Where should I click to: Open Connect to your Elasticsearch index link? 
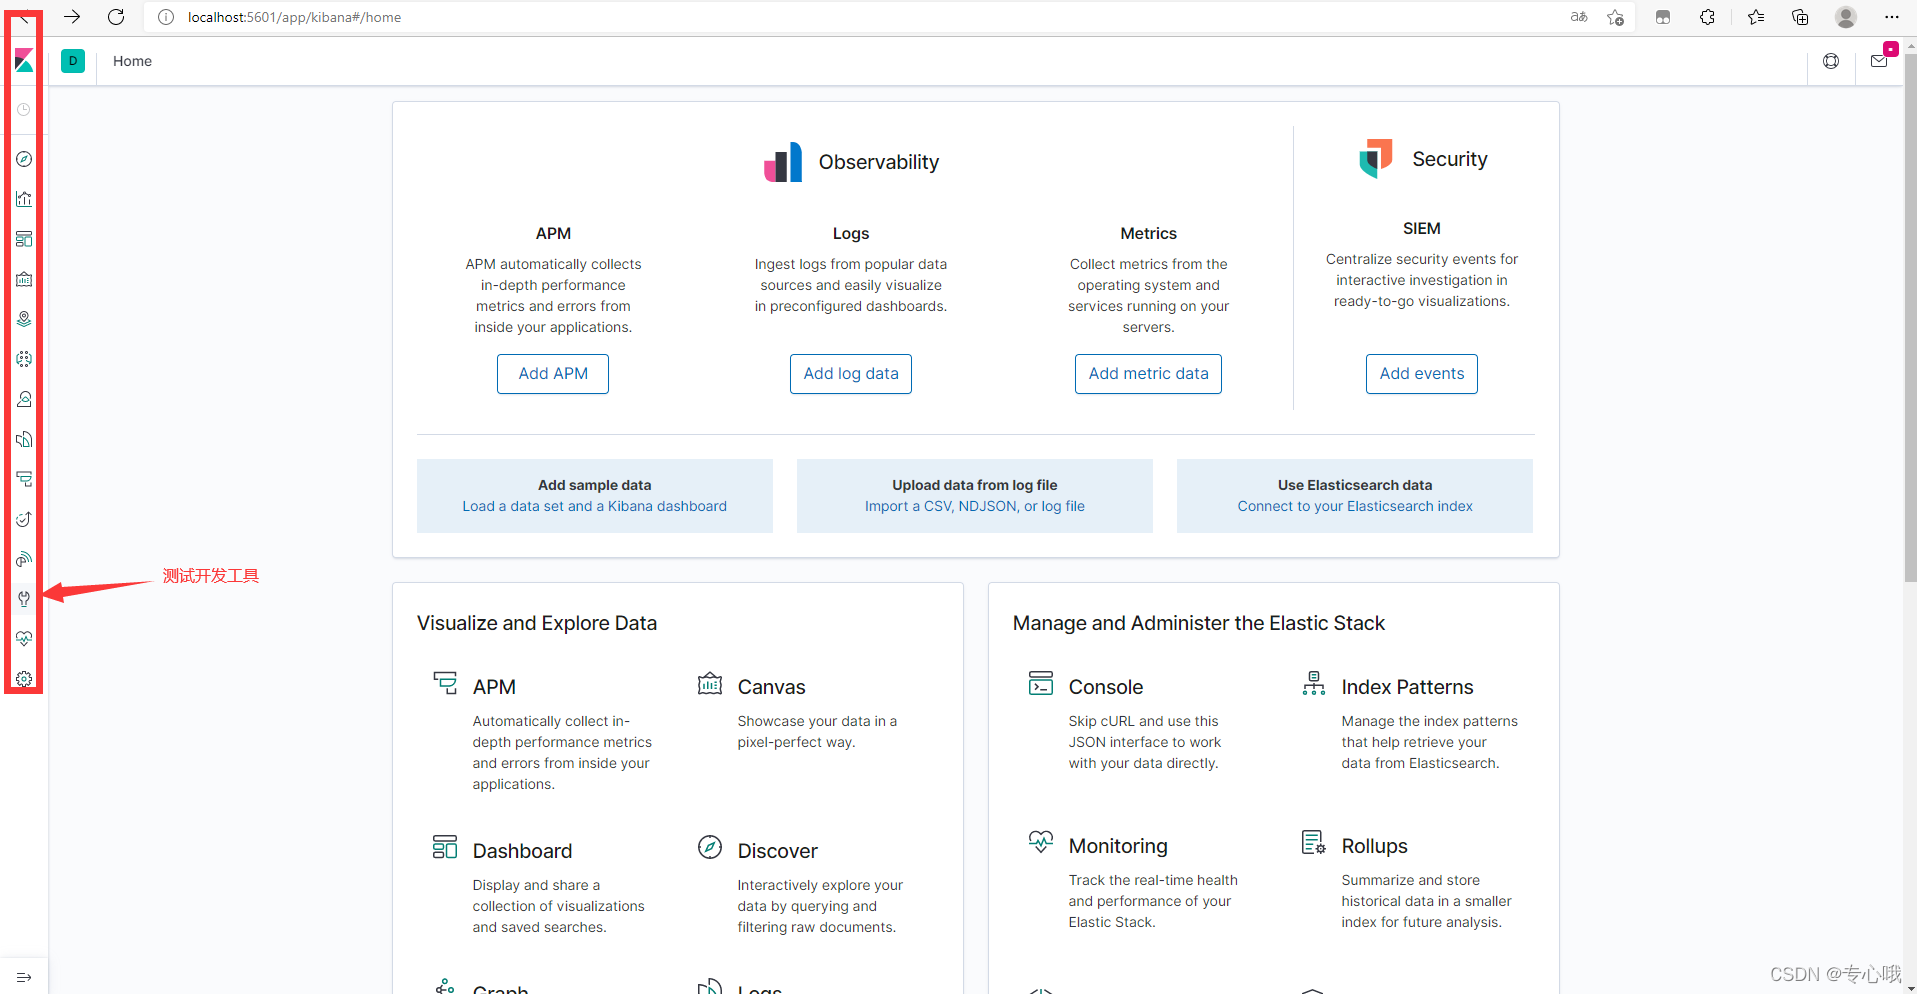tap(1355, 506)
